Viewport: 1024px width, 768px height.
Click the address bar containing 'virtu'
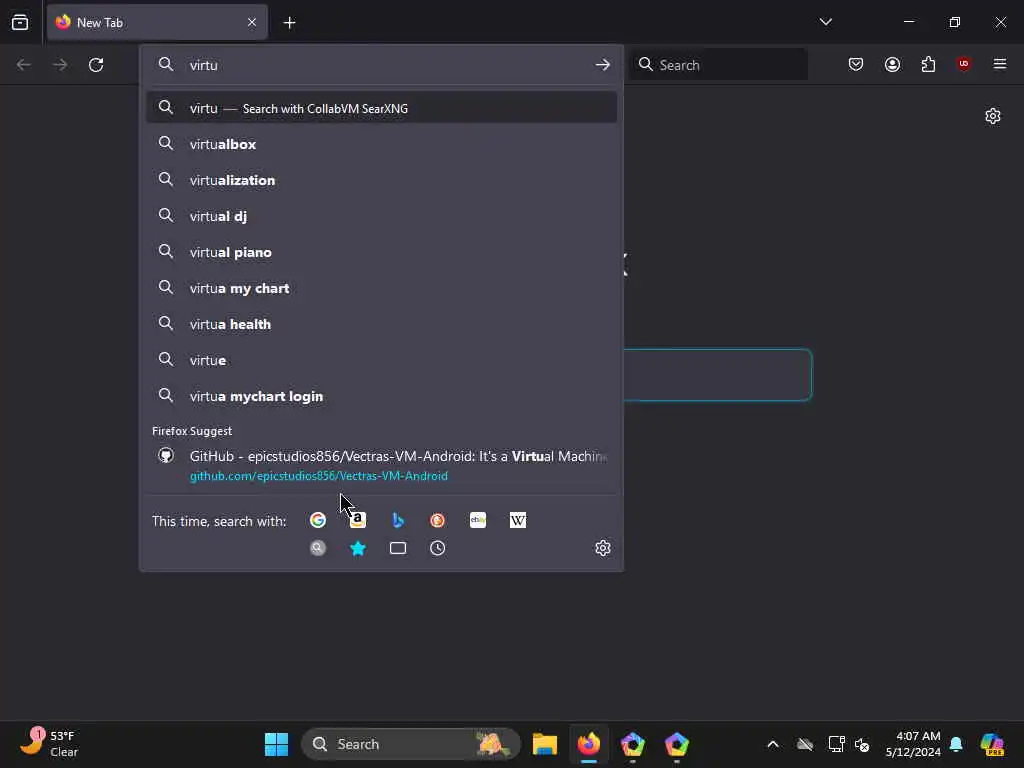381,65
